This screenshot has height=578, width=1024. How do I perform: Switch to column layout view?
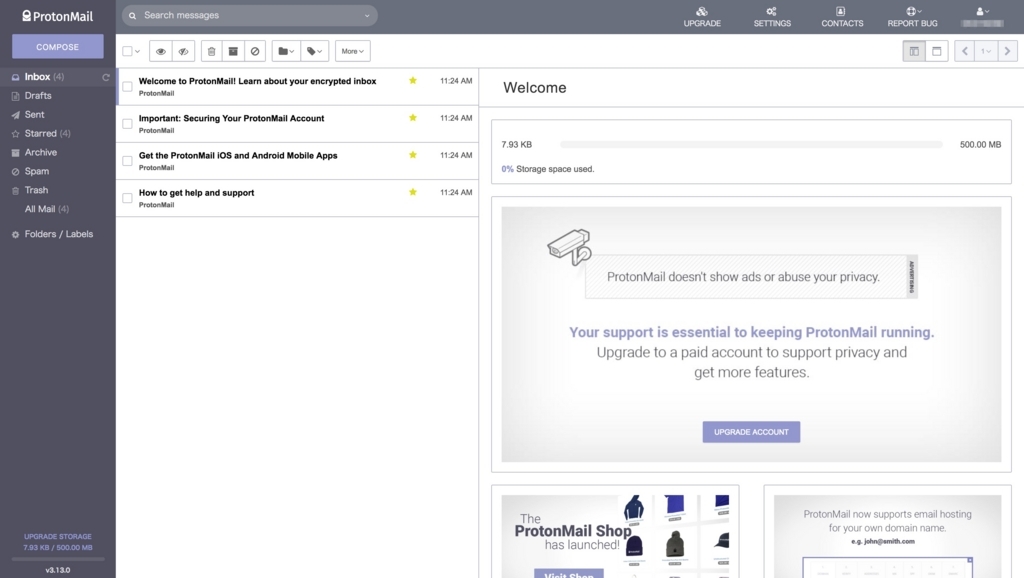tap(914, 51)
